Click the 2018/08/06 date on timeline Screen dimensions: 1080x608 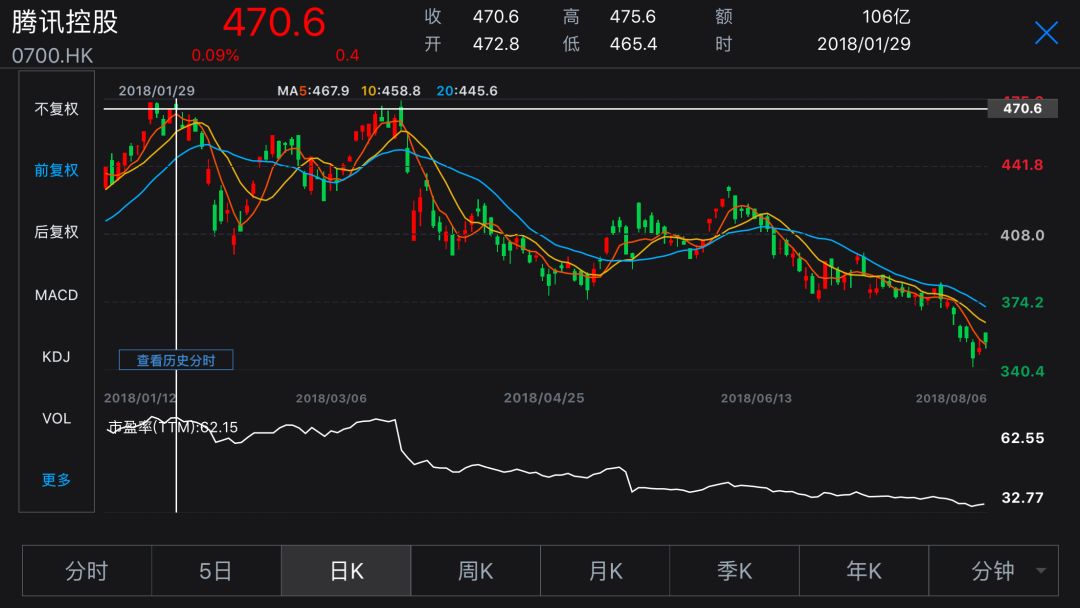pos(951,398)
